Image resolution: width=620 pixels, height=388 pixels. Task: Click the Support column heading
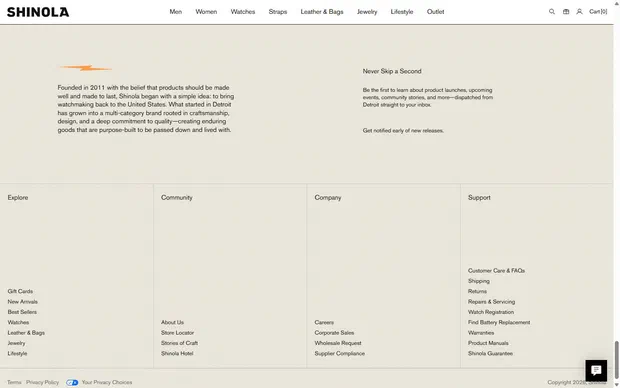(479, 197)
